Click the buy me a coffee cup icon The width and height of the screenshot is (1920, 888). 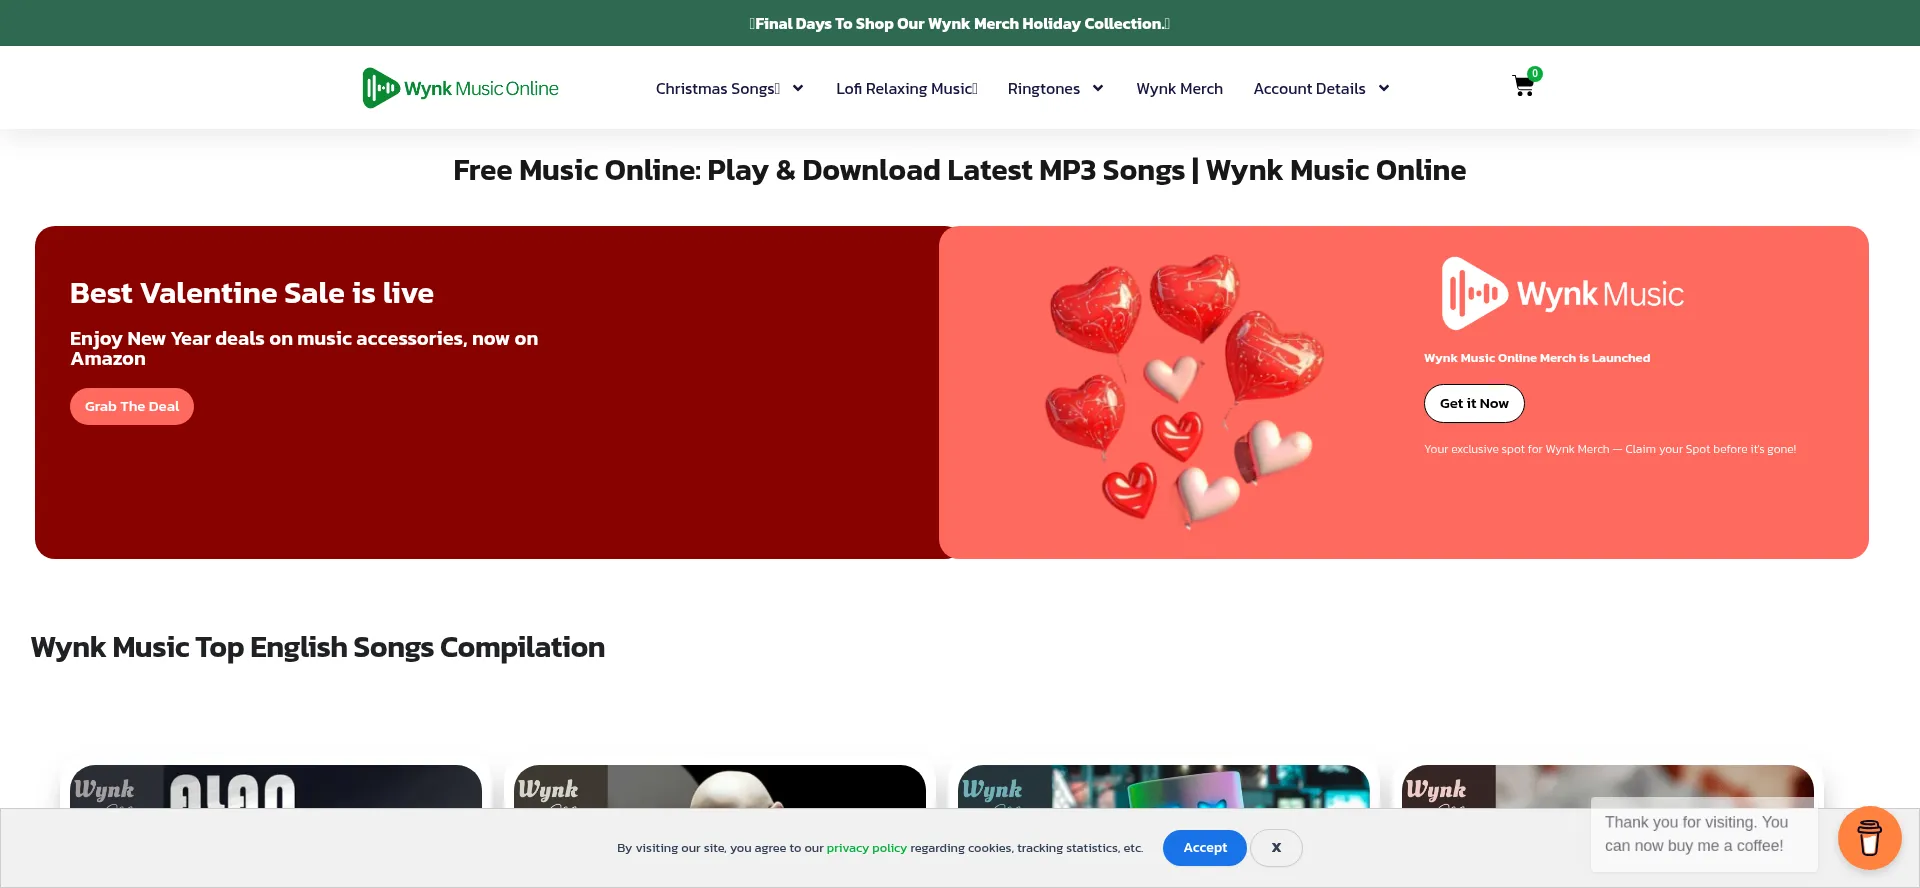(1869, 838)
